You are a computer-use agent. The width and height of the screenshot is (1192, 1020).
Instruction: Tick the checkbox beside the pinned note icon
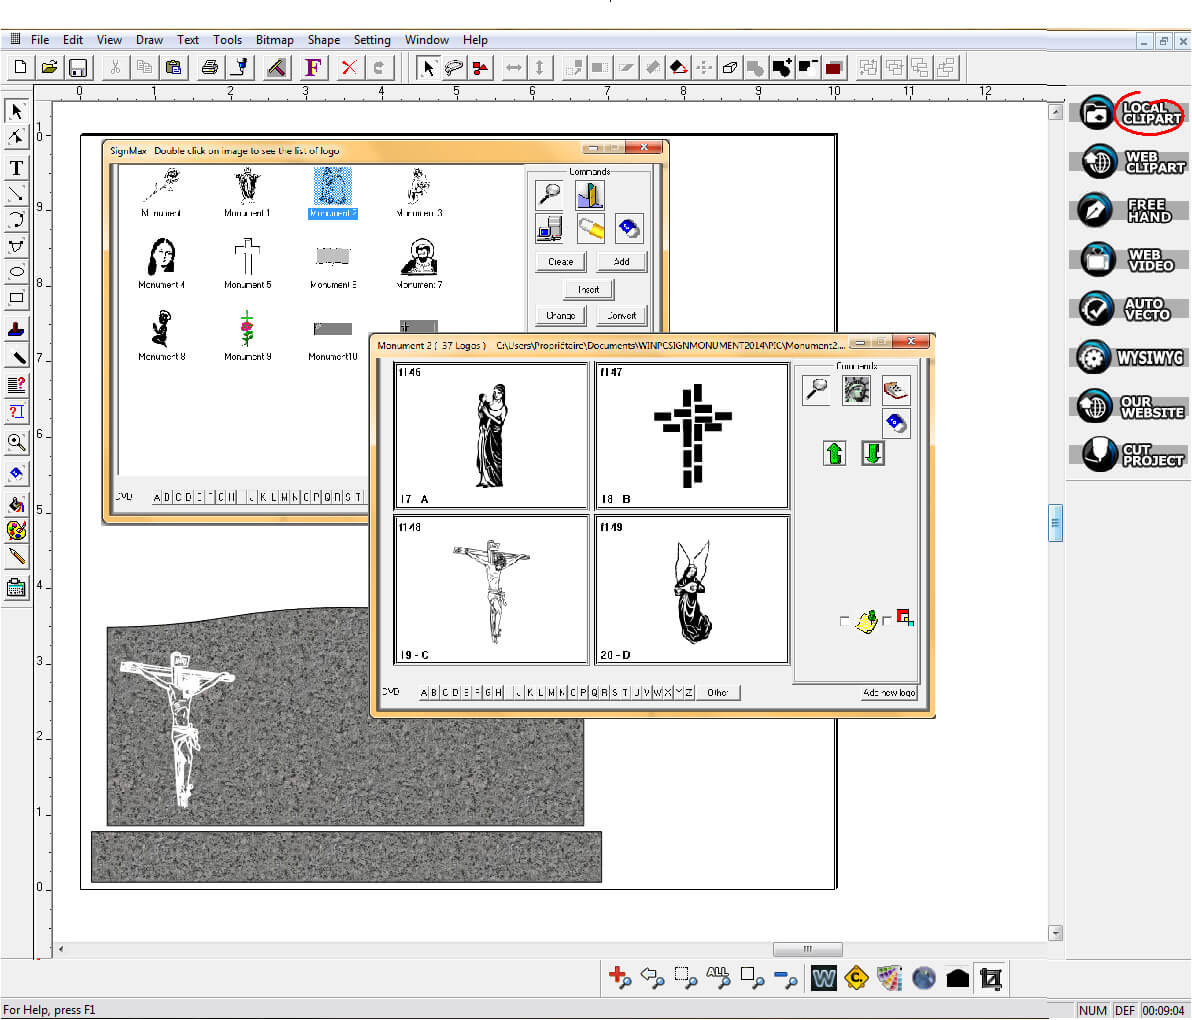tap(845, 622)
